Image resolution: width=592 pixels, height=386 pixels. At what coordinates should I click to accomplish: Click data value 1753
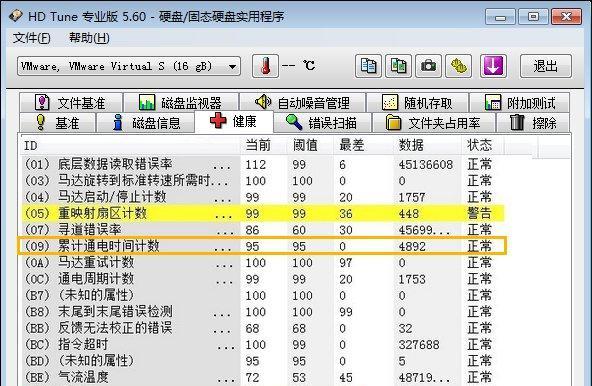[x=412, y=279]
